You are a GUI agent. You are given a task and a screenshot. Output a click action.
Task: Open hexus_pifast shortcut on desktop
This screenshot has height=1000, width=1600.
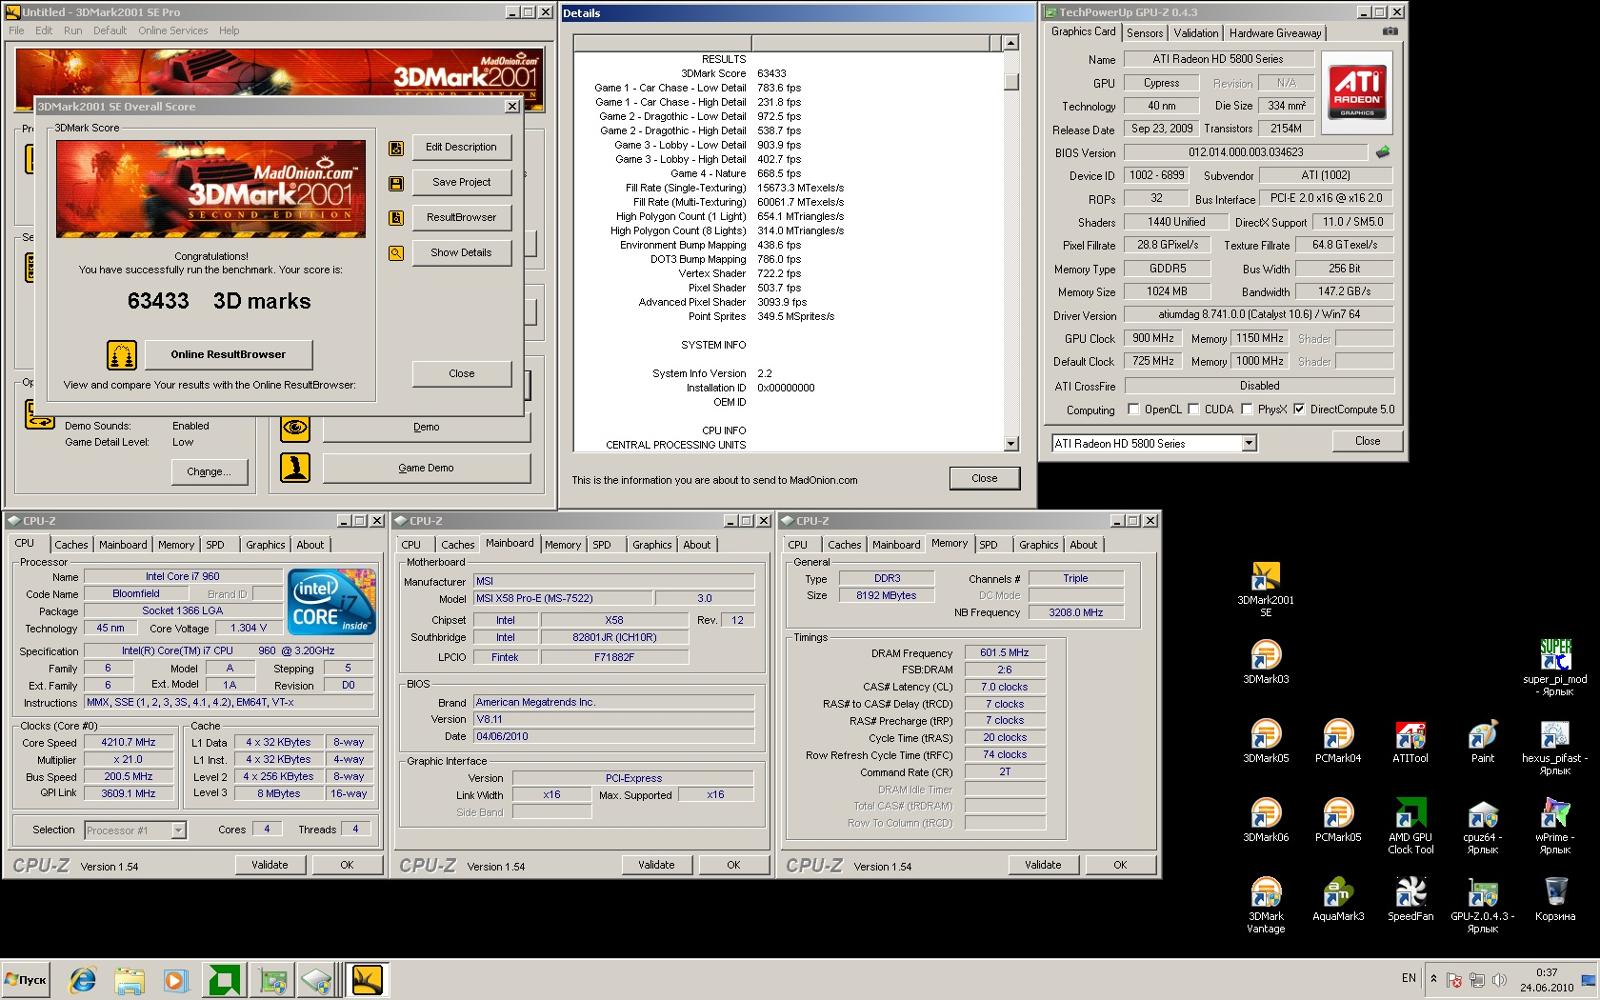pos(1555,747)
